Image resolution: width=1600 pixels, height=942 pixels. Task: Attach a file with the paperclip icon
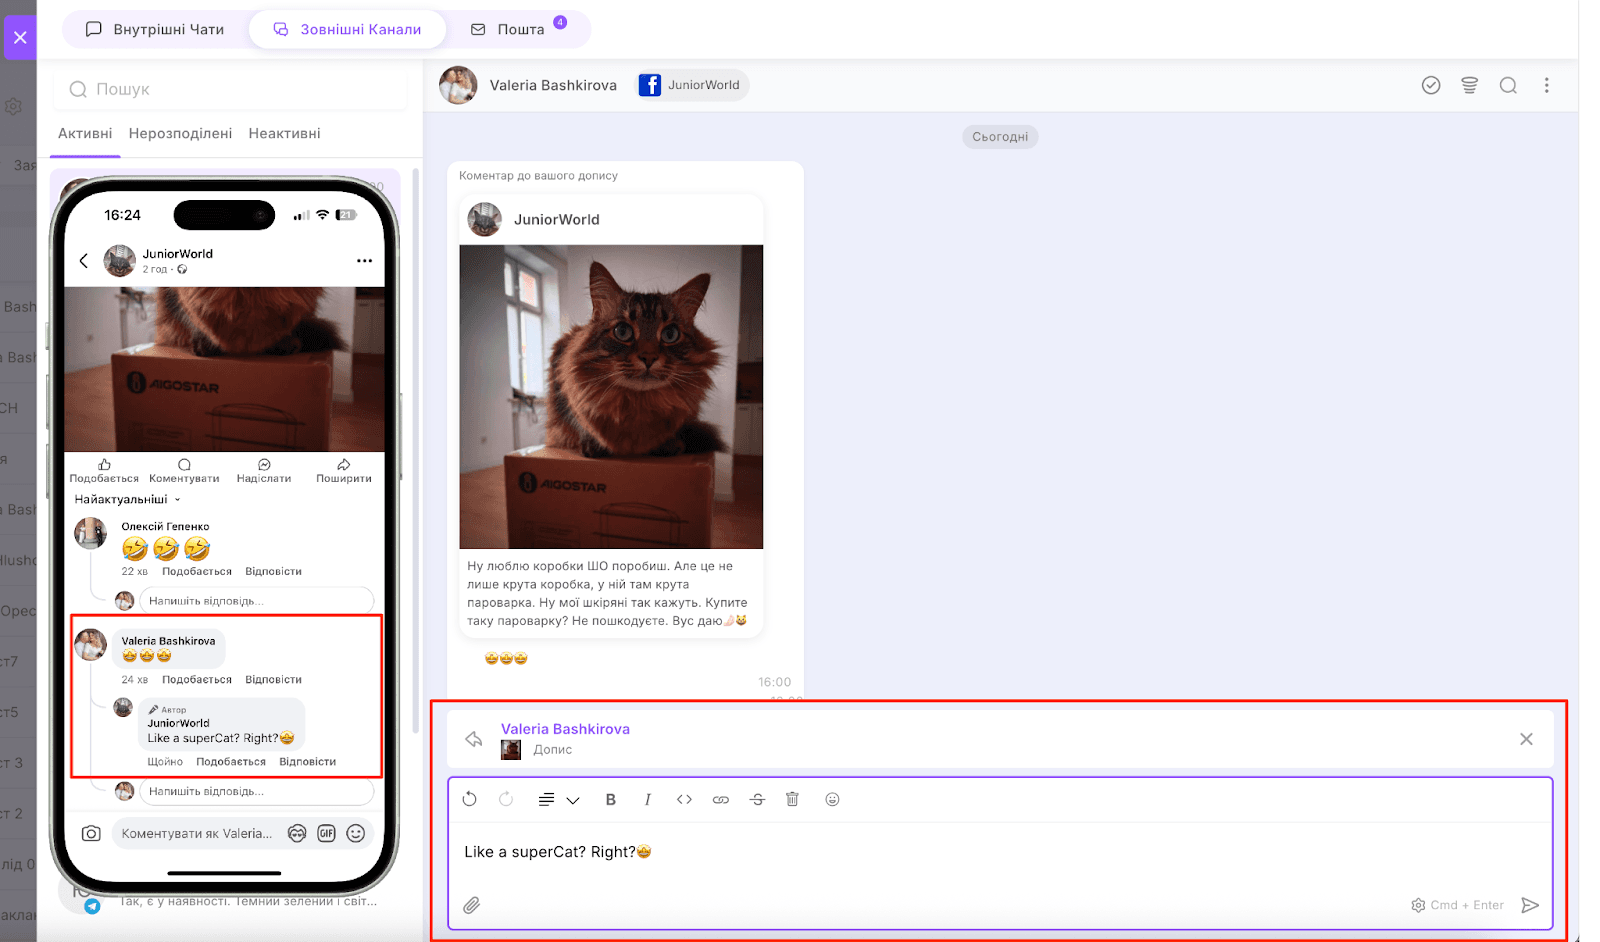pos(472,905)
